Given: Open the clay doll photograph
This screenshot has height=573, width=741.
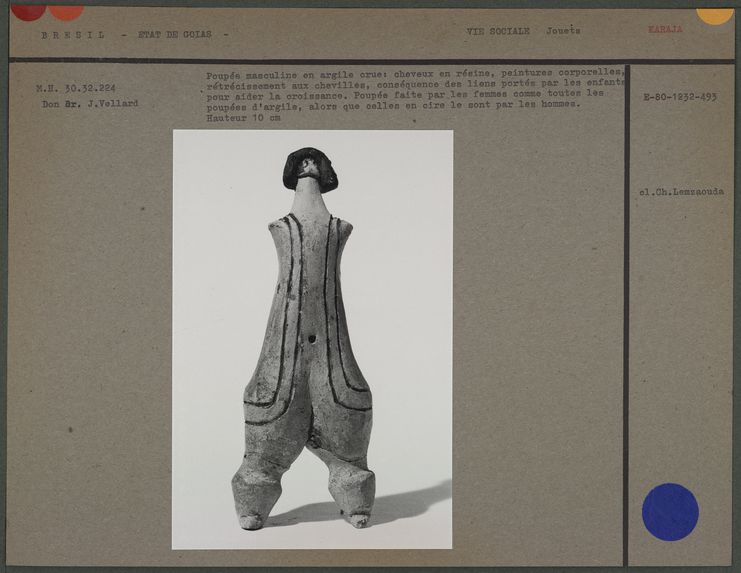Looking at the screenshot, I should [x=312, y=339].
